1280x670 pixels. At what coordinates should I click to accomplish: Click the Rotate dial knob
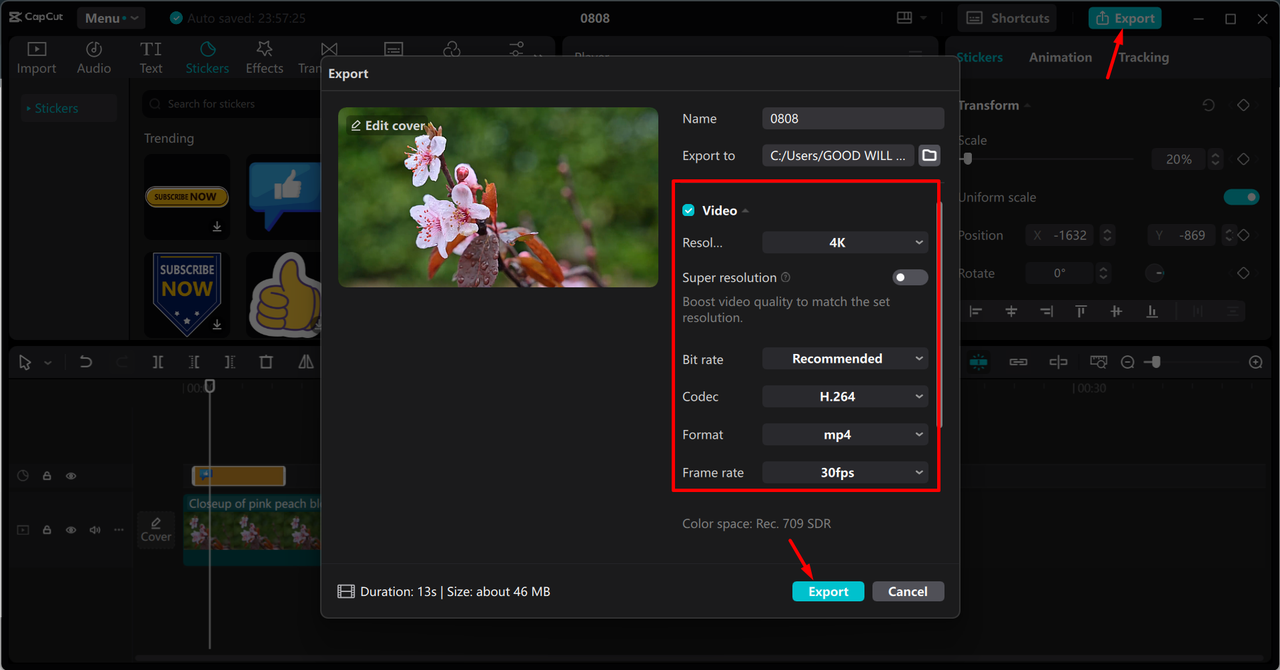[x=1154, y=273]
